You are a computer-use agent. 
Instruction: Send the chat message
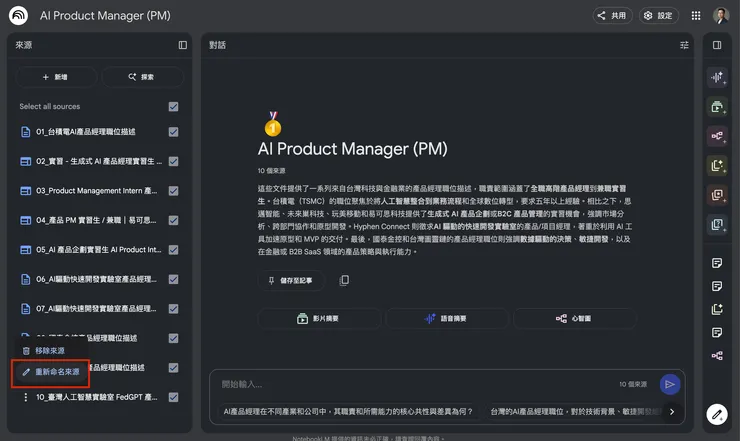tap(670, 384)
